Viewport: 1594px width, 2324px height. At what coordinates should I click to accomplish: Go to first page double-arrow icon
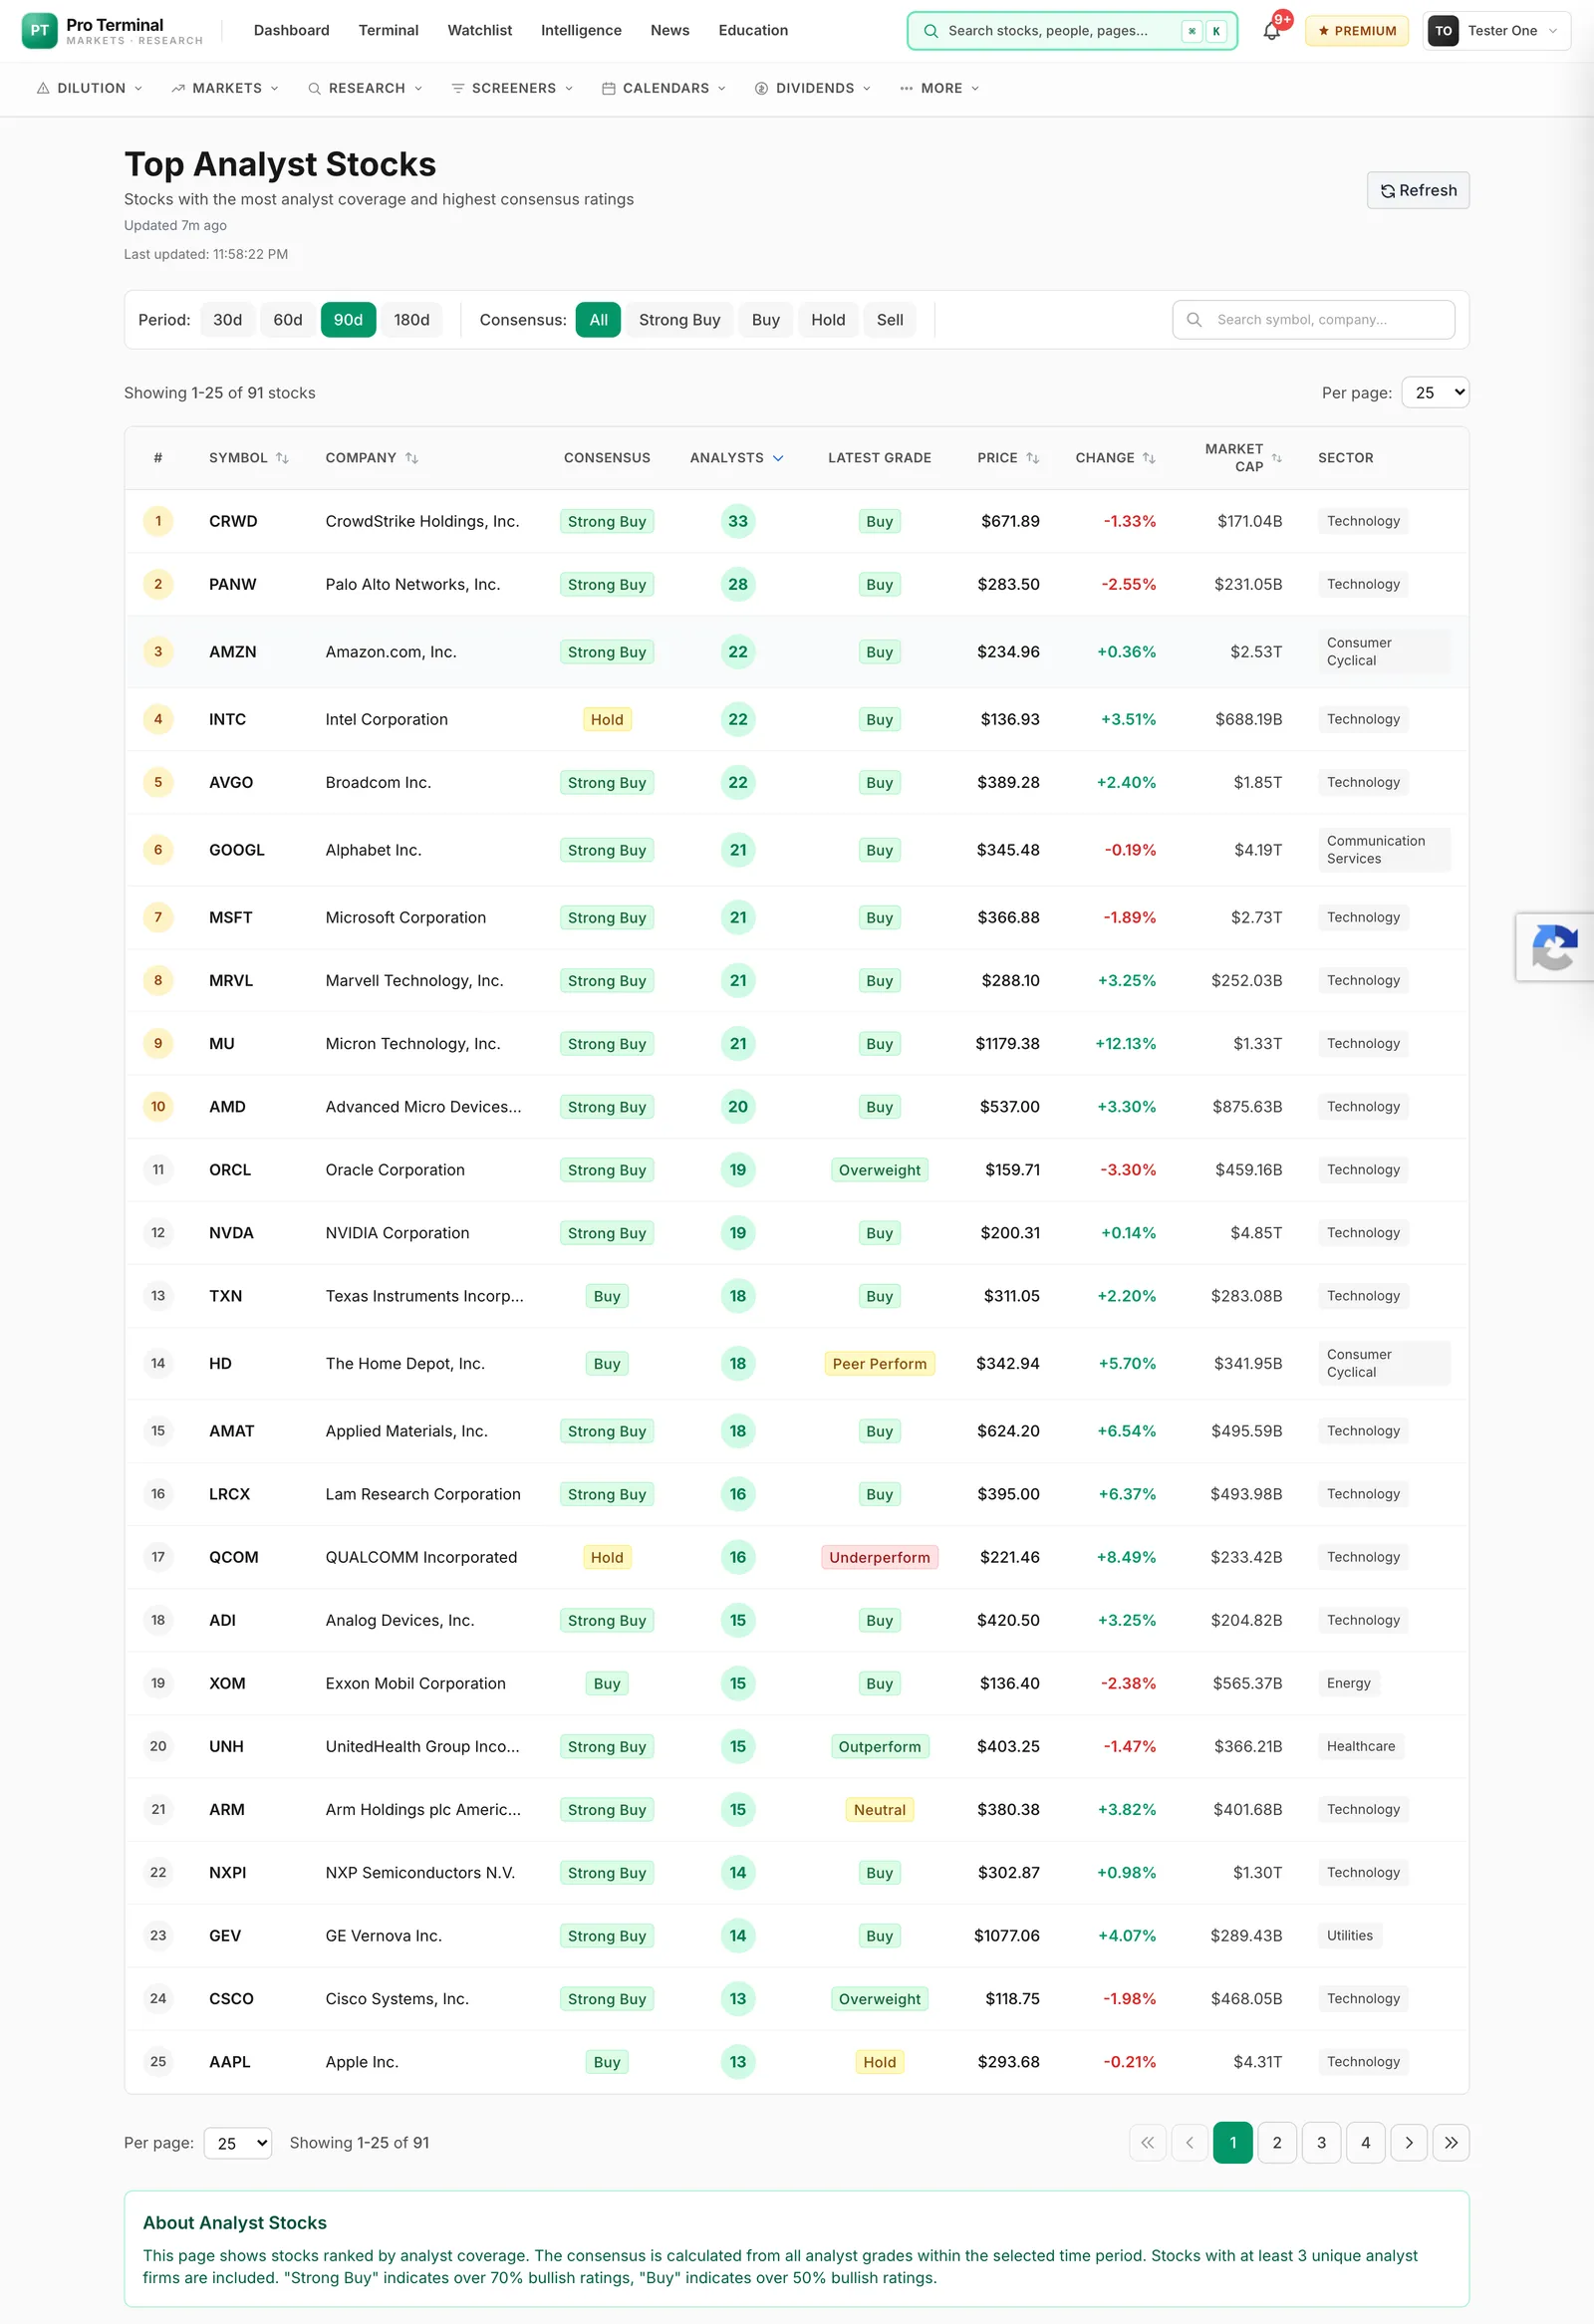point(1147,2142)
